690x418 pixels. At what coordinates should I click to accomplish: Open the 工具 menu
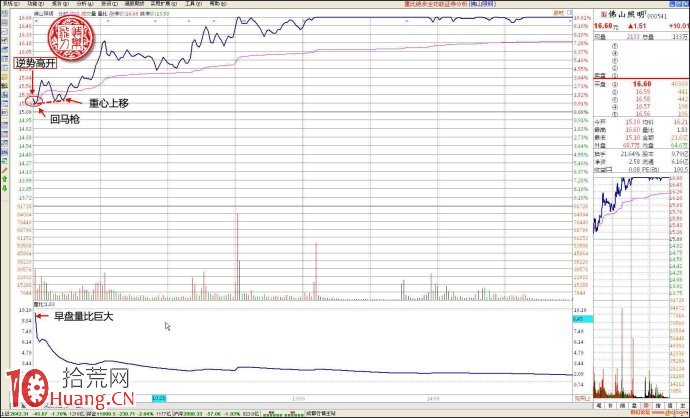coord(193,4)
